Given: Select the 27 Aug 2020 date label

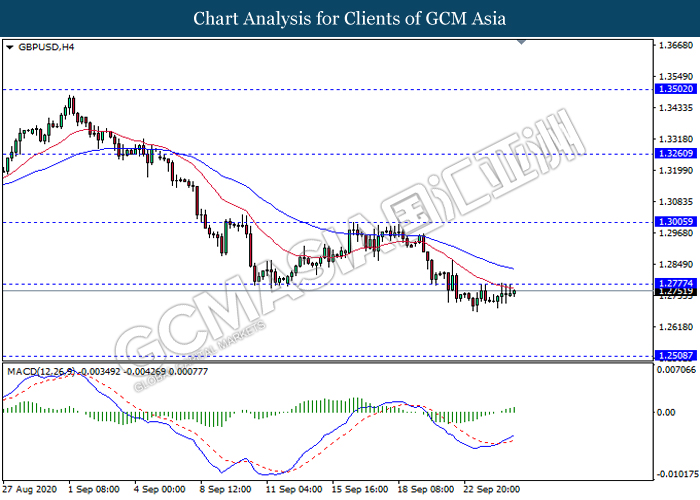Looking at the screenshot, I should click(28, 491).
